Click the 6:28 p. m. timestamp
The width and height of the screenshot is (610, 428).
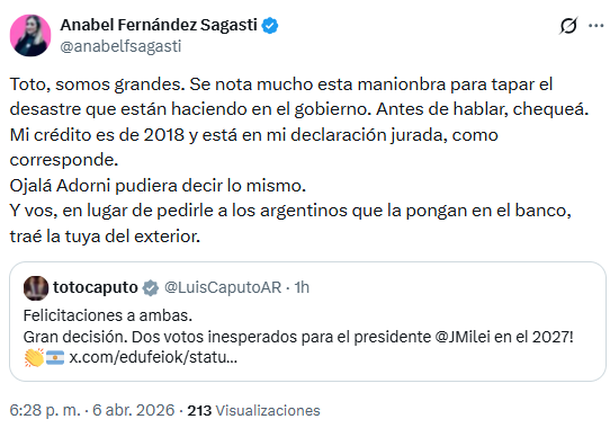pyautogui.click(x=43, y=410)
